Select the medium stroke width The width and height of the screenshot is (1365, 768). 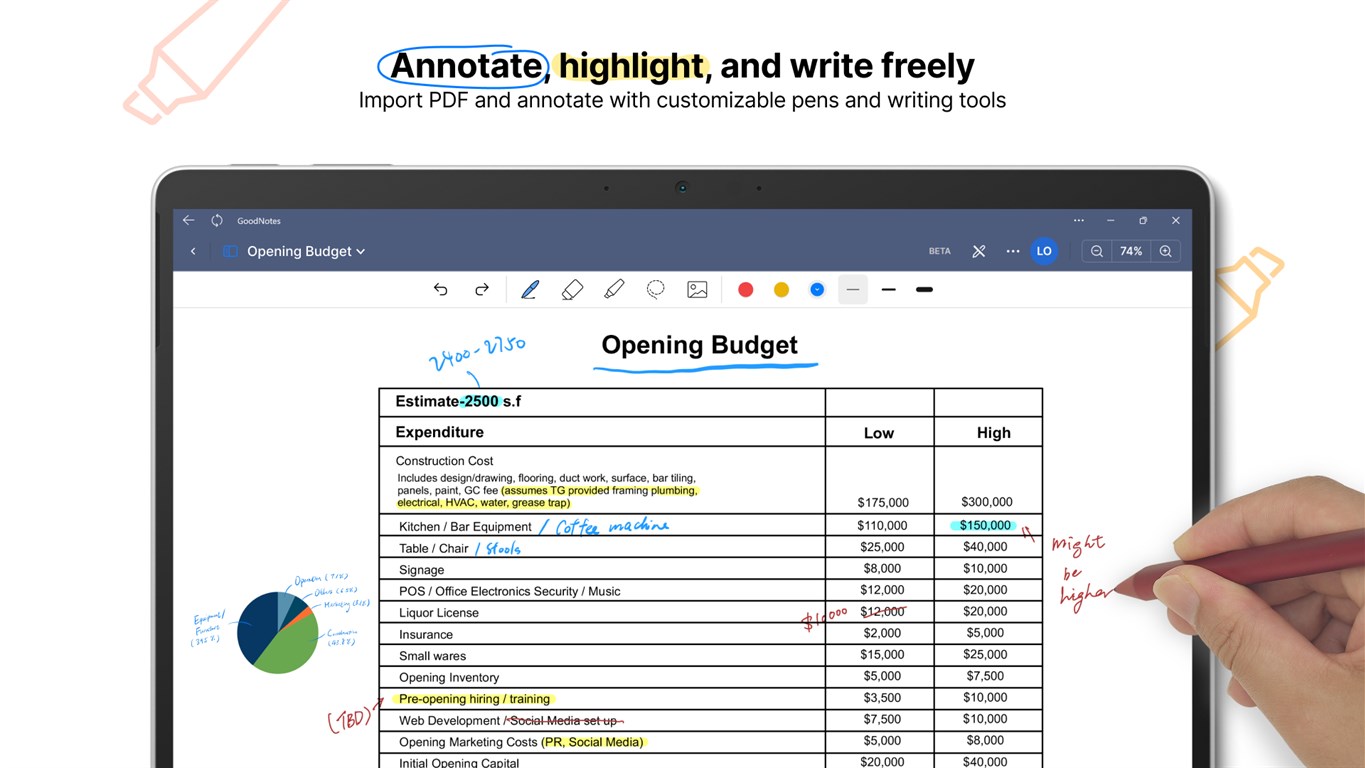pyautogui.click(x=888, y=290)
